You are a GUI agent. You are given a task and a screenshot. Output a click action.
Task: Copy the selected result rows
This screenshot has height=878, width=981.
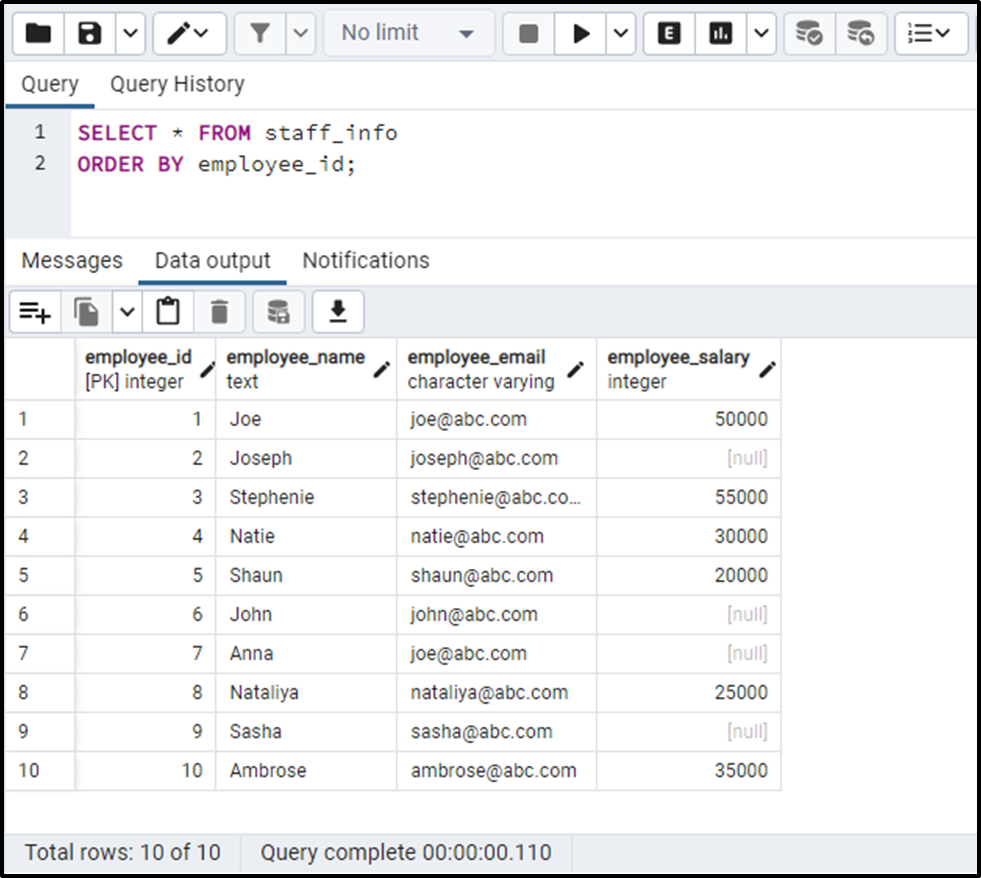(x=87, y=311)
